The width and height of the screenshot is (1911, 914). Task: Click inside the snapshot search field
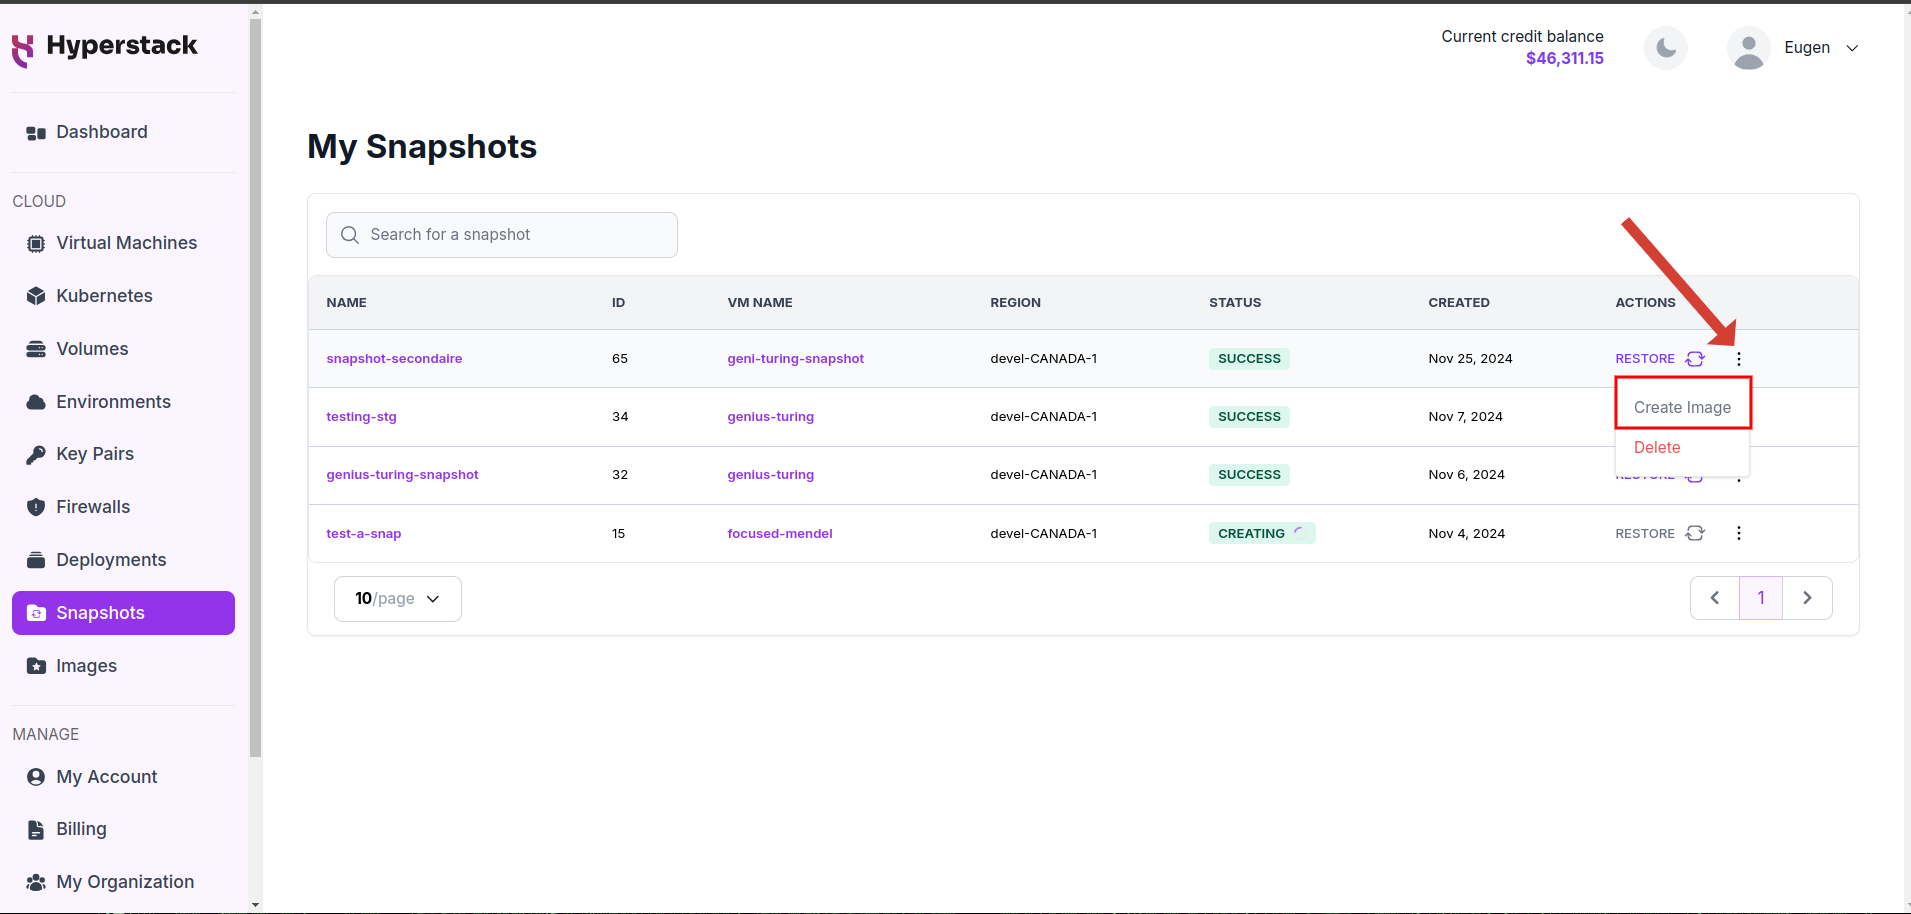point(500,234)
